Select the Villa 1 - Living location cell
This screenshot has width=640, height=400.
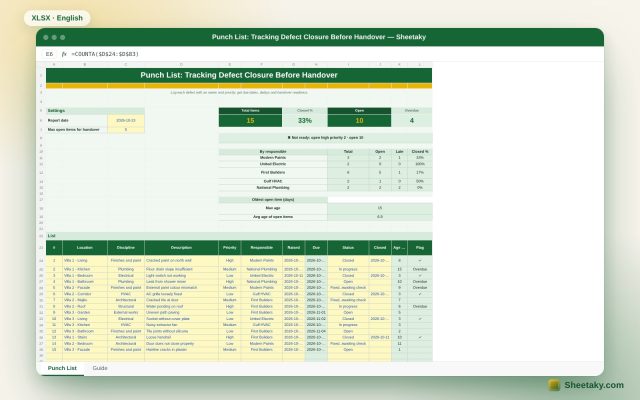[85, 260]
